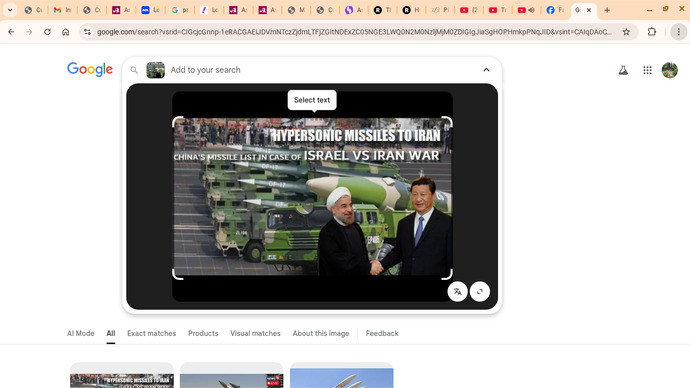Switch to AI Mode tab
690x388 pixels.
point(81,333)
